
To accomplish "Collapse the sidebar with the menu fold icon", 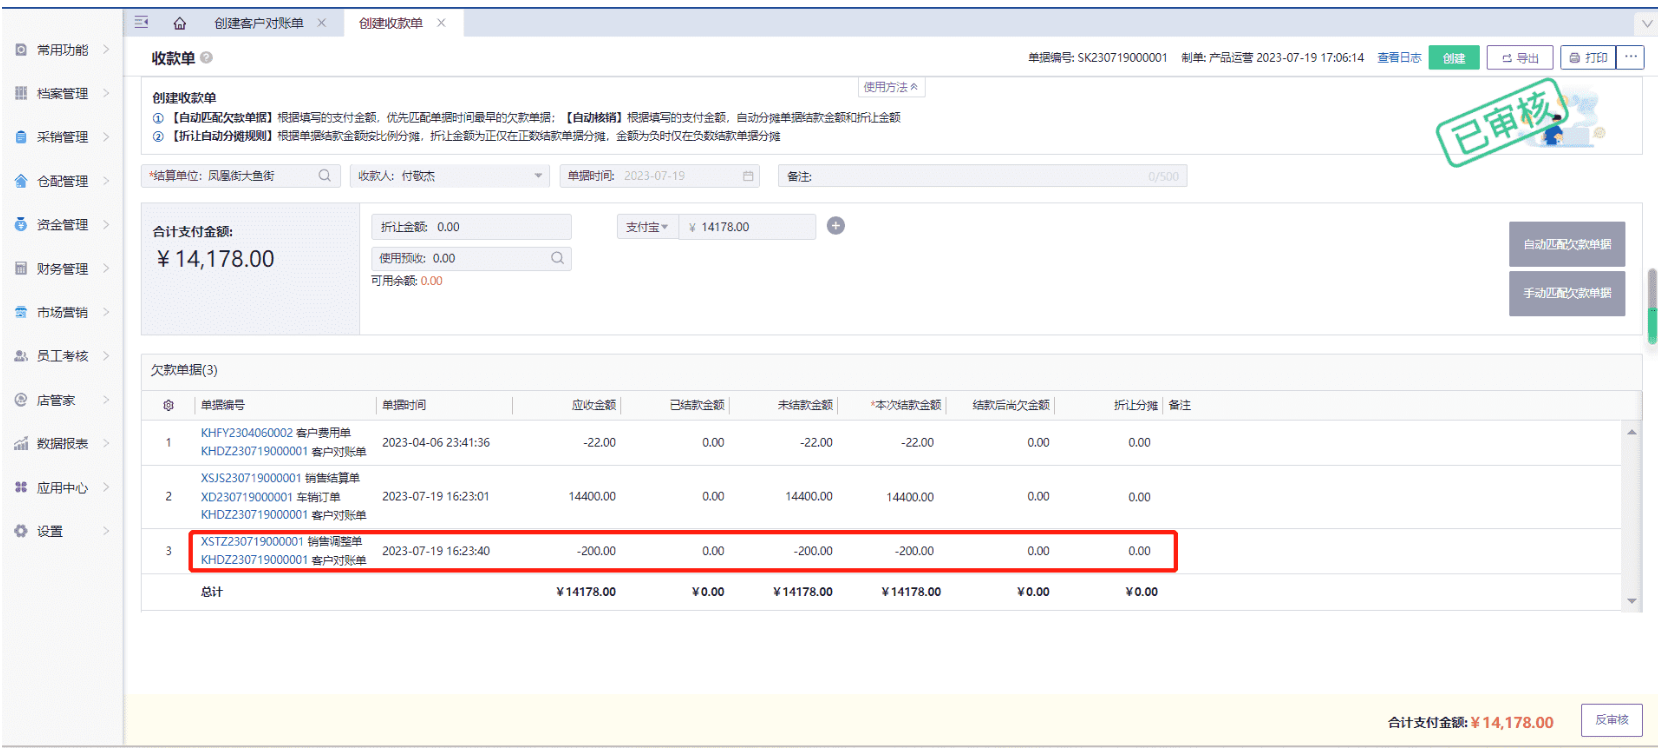I will (141, 22).
